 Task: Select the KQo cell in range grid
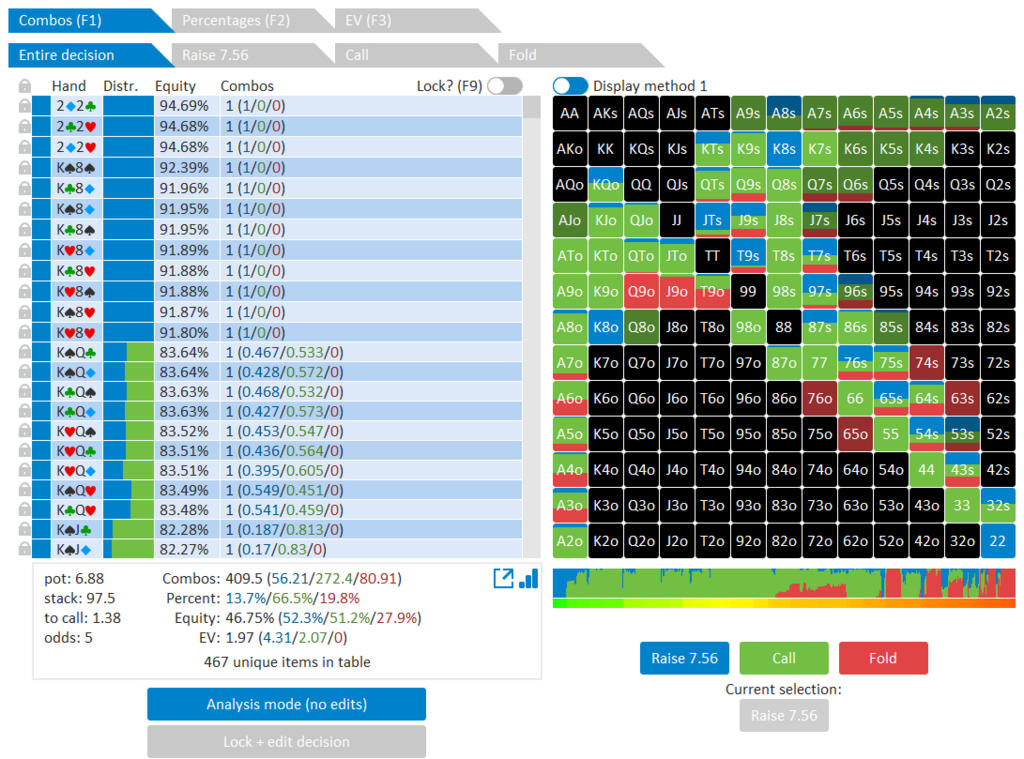[605, 185]
